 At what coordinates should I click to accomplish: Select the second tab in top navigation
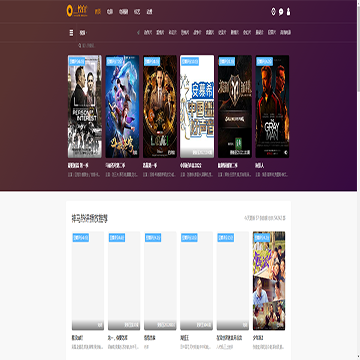pyautogui.click(x=109, y=12)
